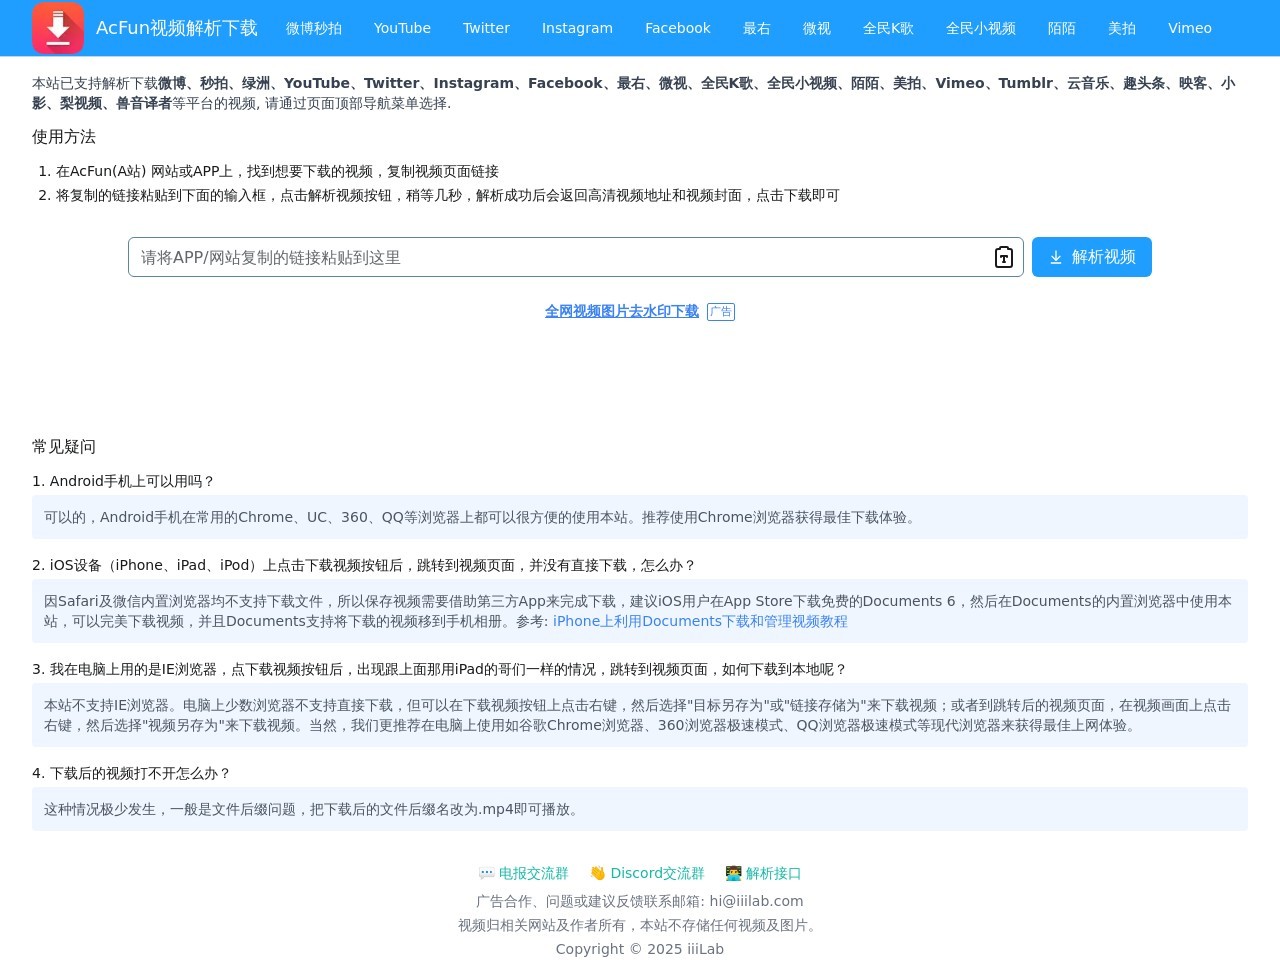1280x960 pixels.
Task: Go to the YouTube navigation item
Action: click(x=402, y=28)
